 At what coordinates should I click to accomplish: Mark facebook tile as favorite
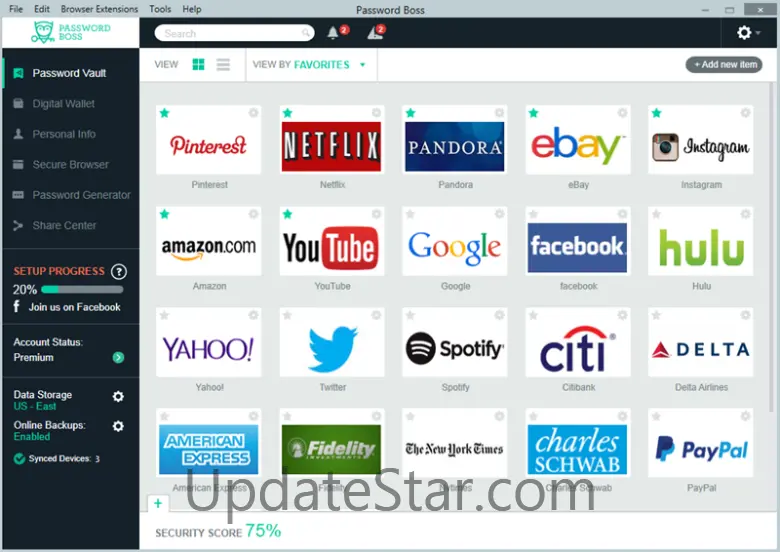[x=533, y=214]
